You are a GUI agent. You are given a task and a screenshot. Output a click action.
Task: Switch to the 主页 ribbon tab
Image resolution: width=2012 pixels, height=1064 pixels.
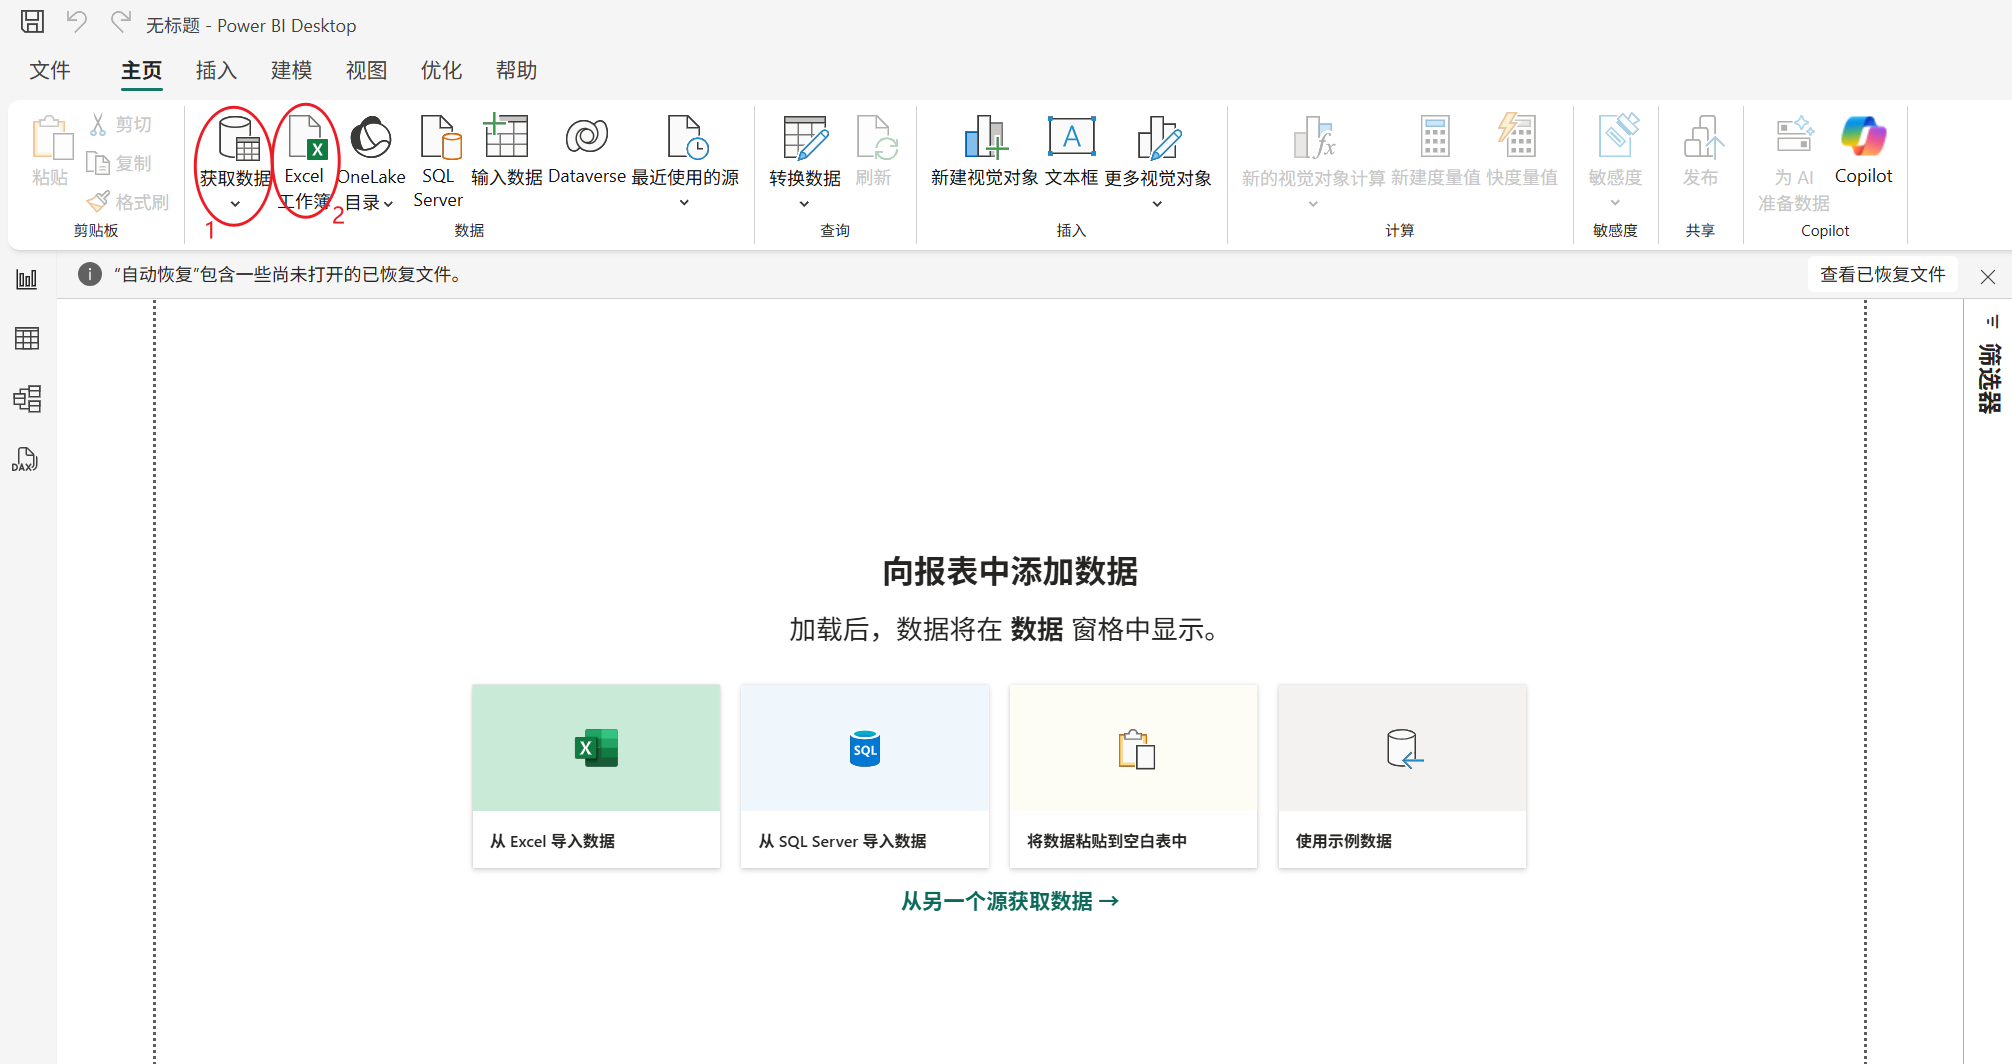point(141,70)
